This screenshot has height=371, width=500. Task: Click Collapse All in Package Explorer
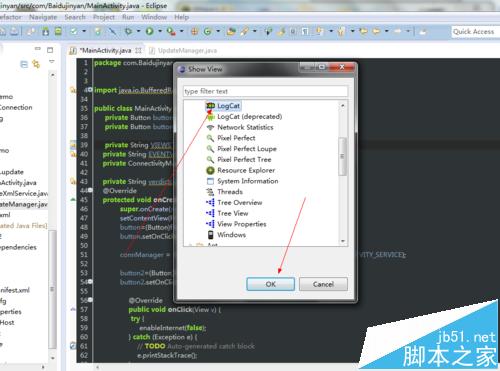tap(24, 64)
